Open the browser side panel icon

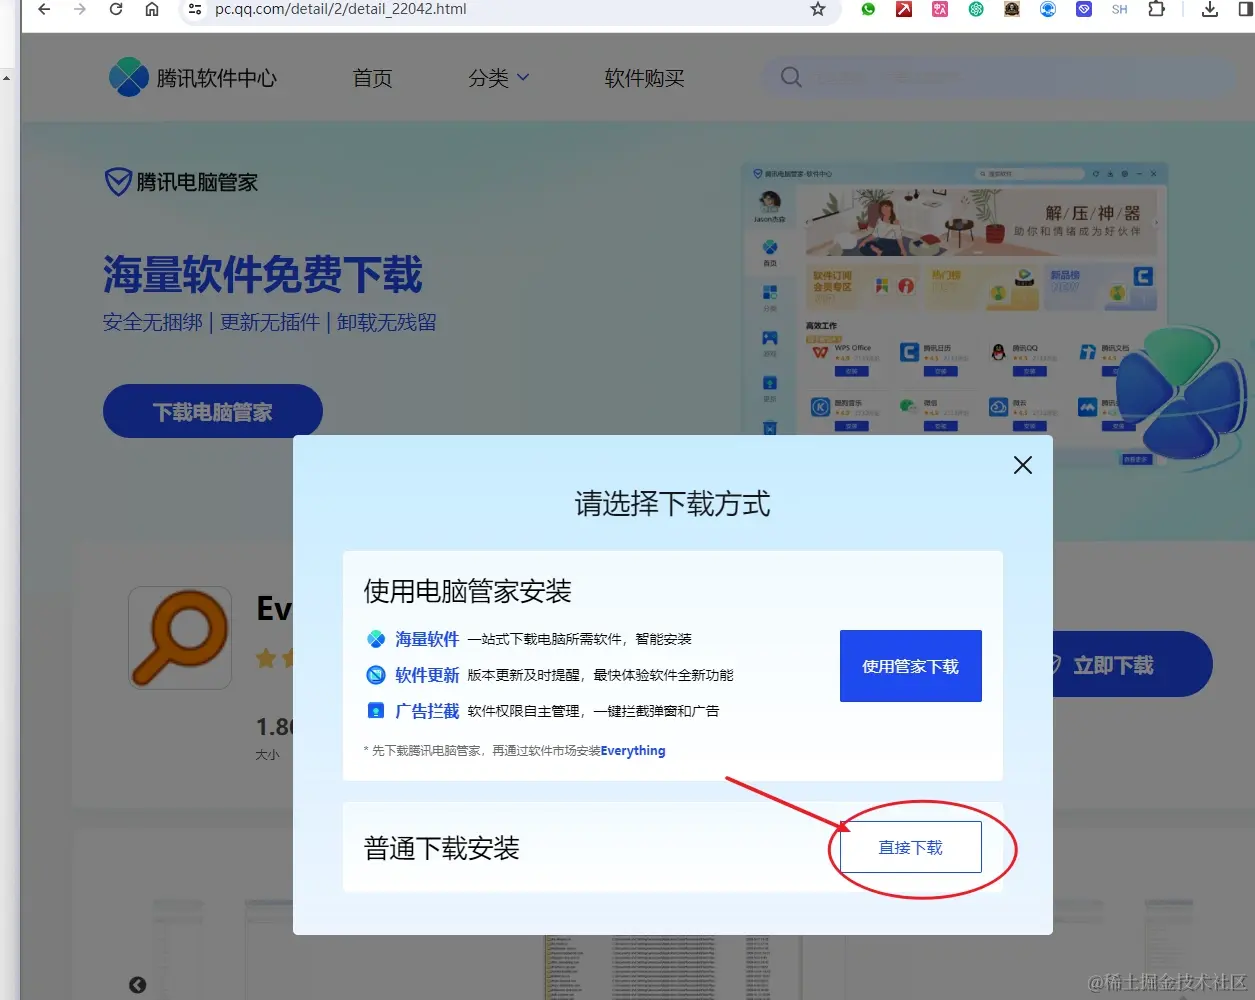coord(1246,9)
